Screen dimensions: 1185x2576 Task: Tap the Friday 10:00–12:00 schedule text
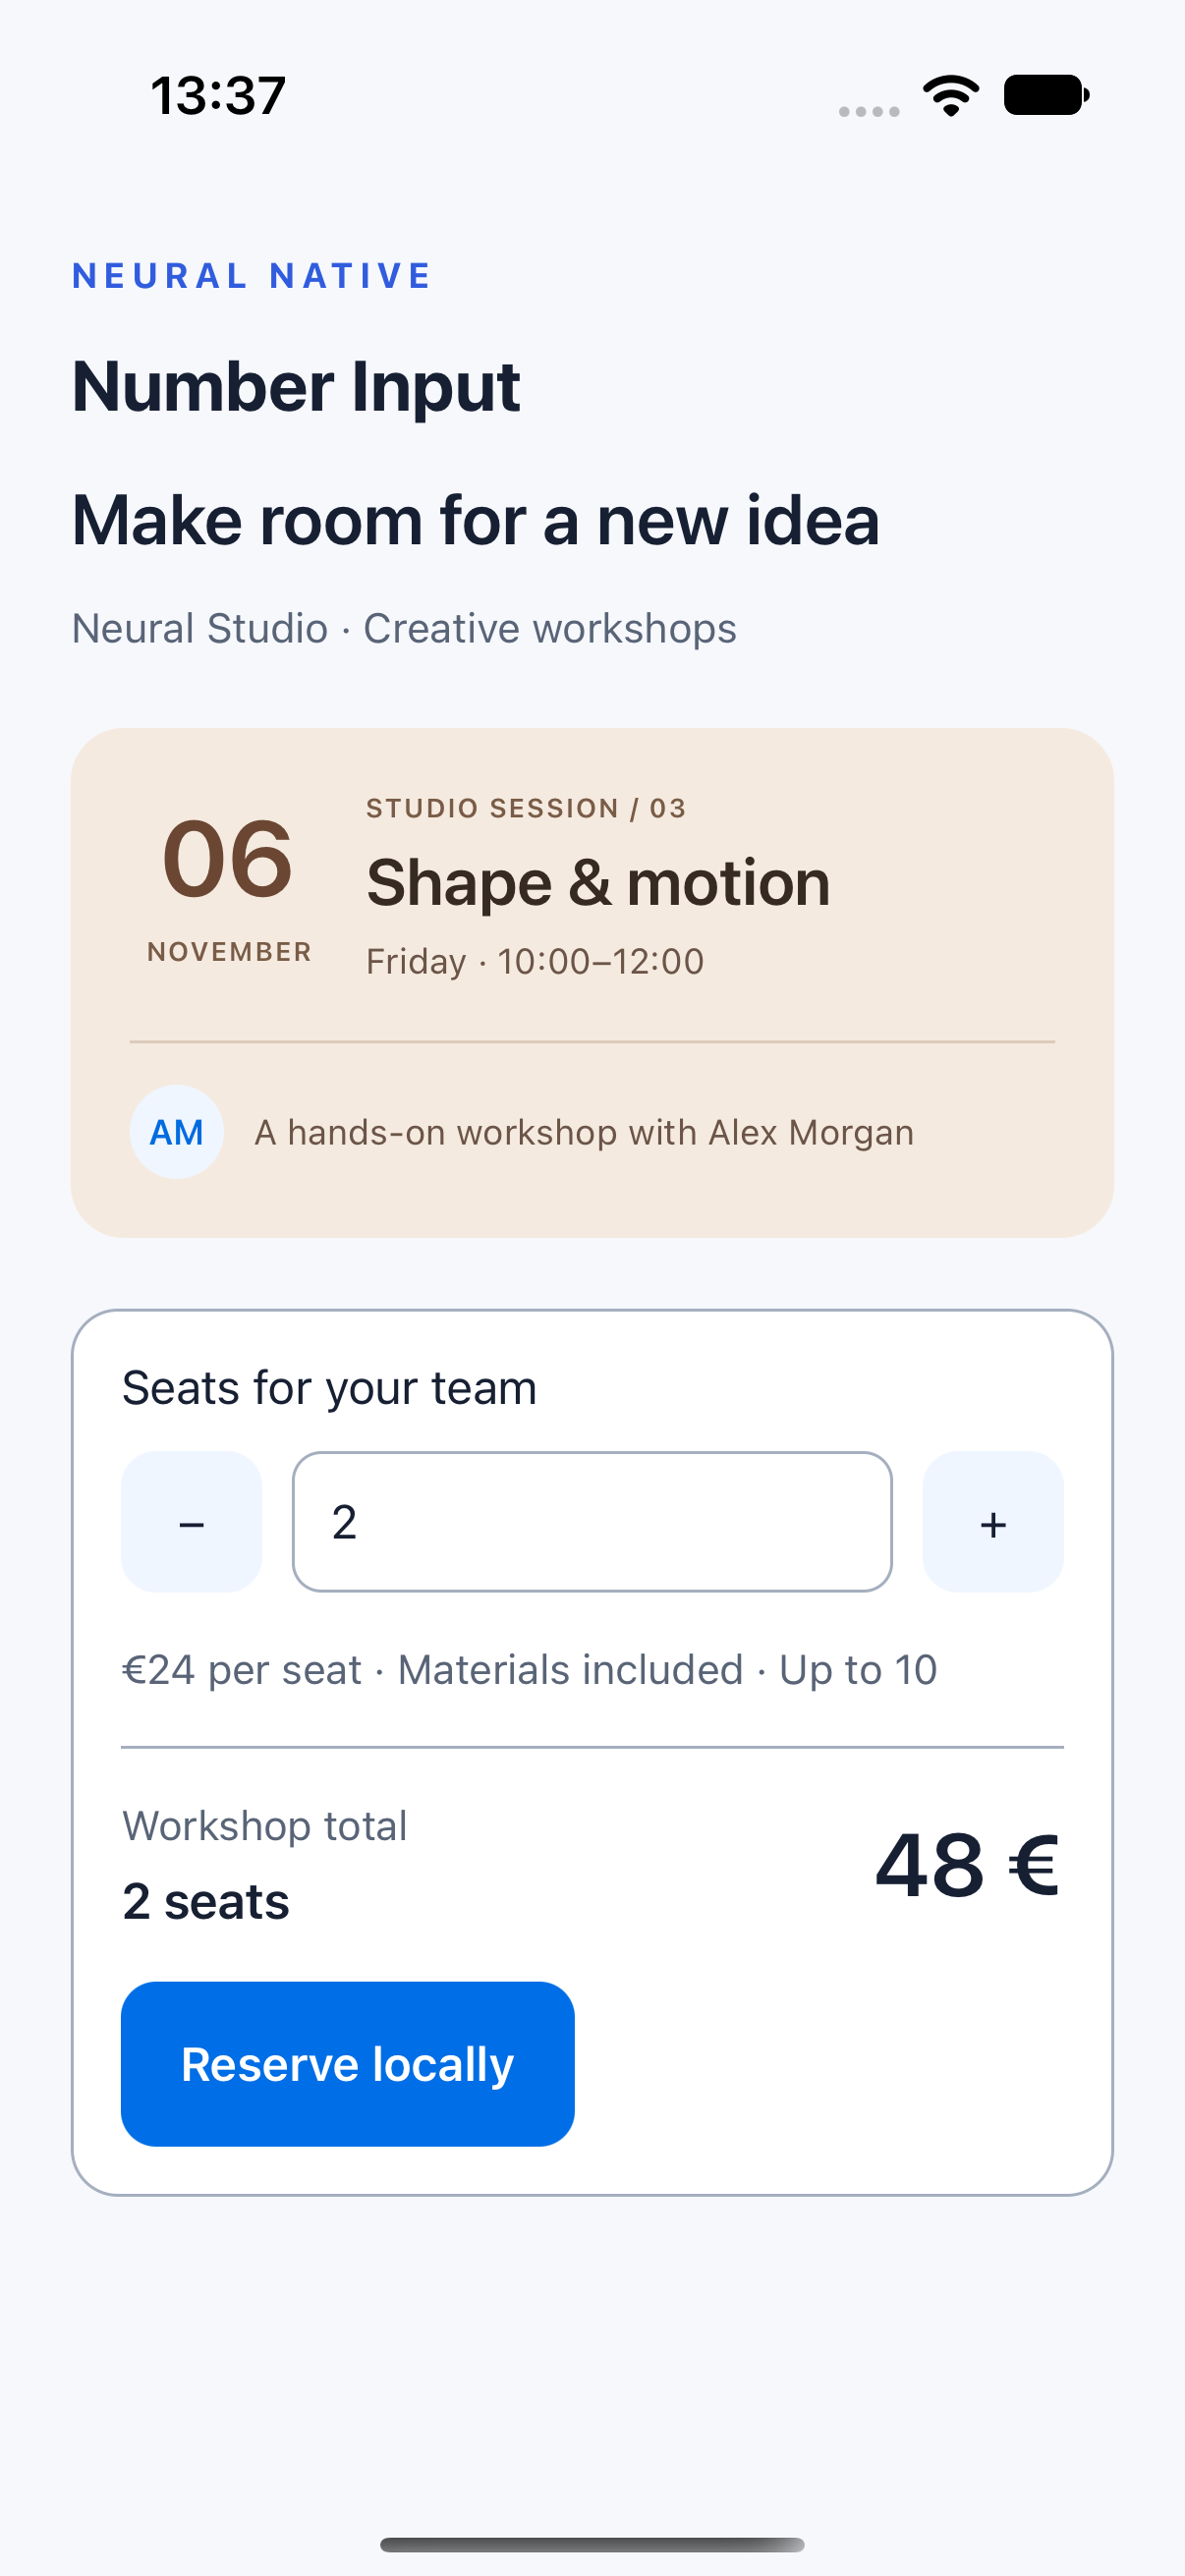tap(535, 962)
